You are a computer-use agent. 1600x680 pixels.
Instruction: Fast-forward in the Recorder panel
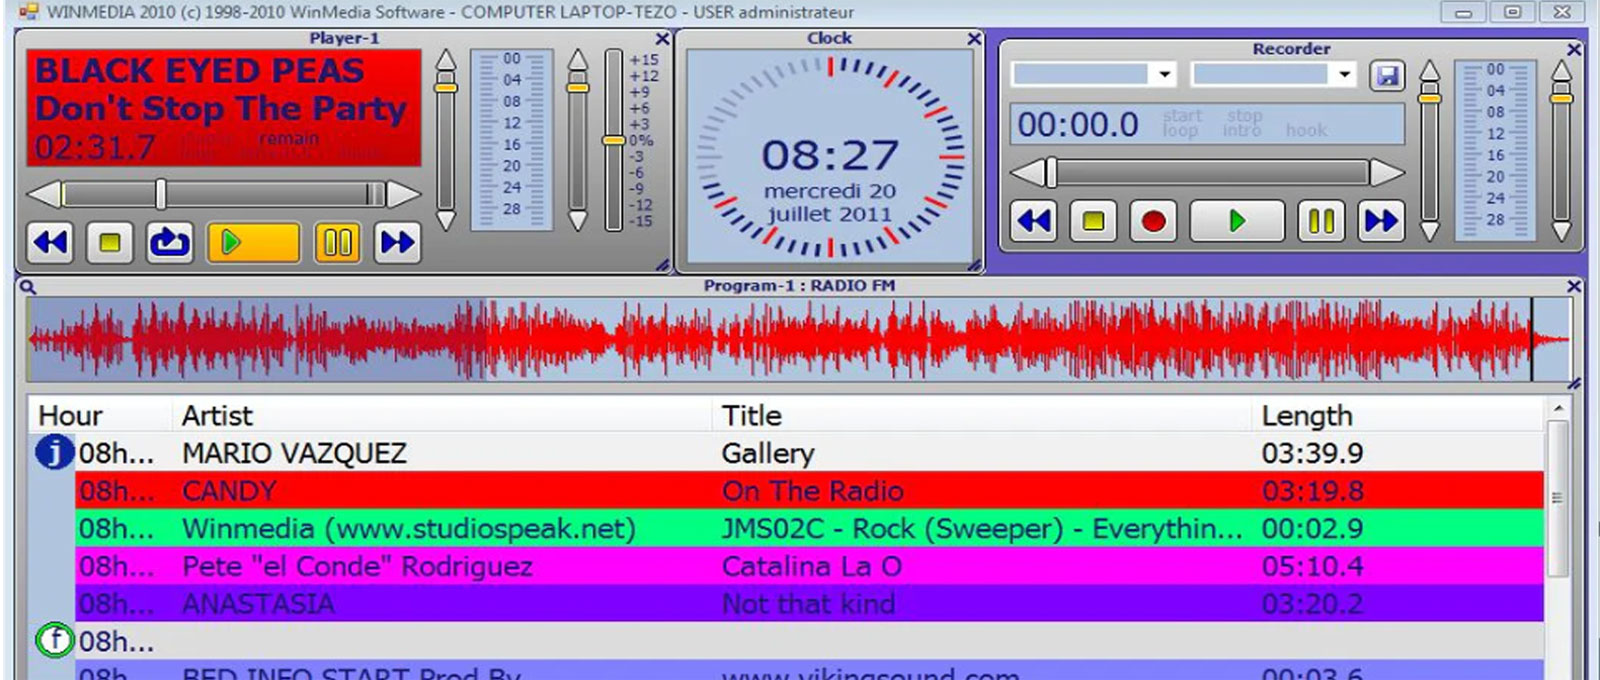pos(1381,221)
